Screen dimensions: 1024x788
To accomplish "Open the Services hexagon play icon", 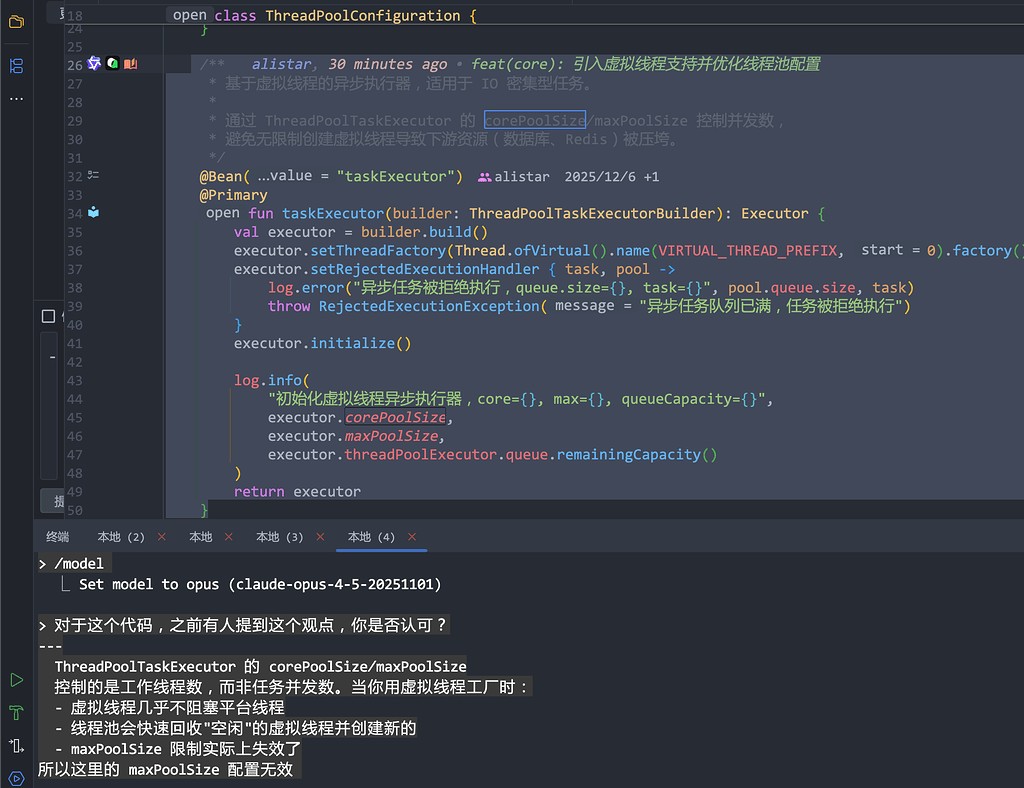I will point(16,778).
